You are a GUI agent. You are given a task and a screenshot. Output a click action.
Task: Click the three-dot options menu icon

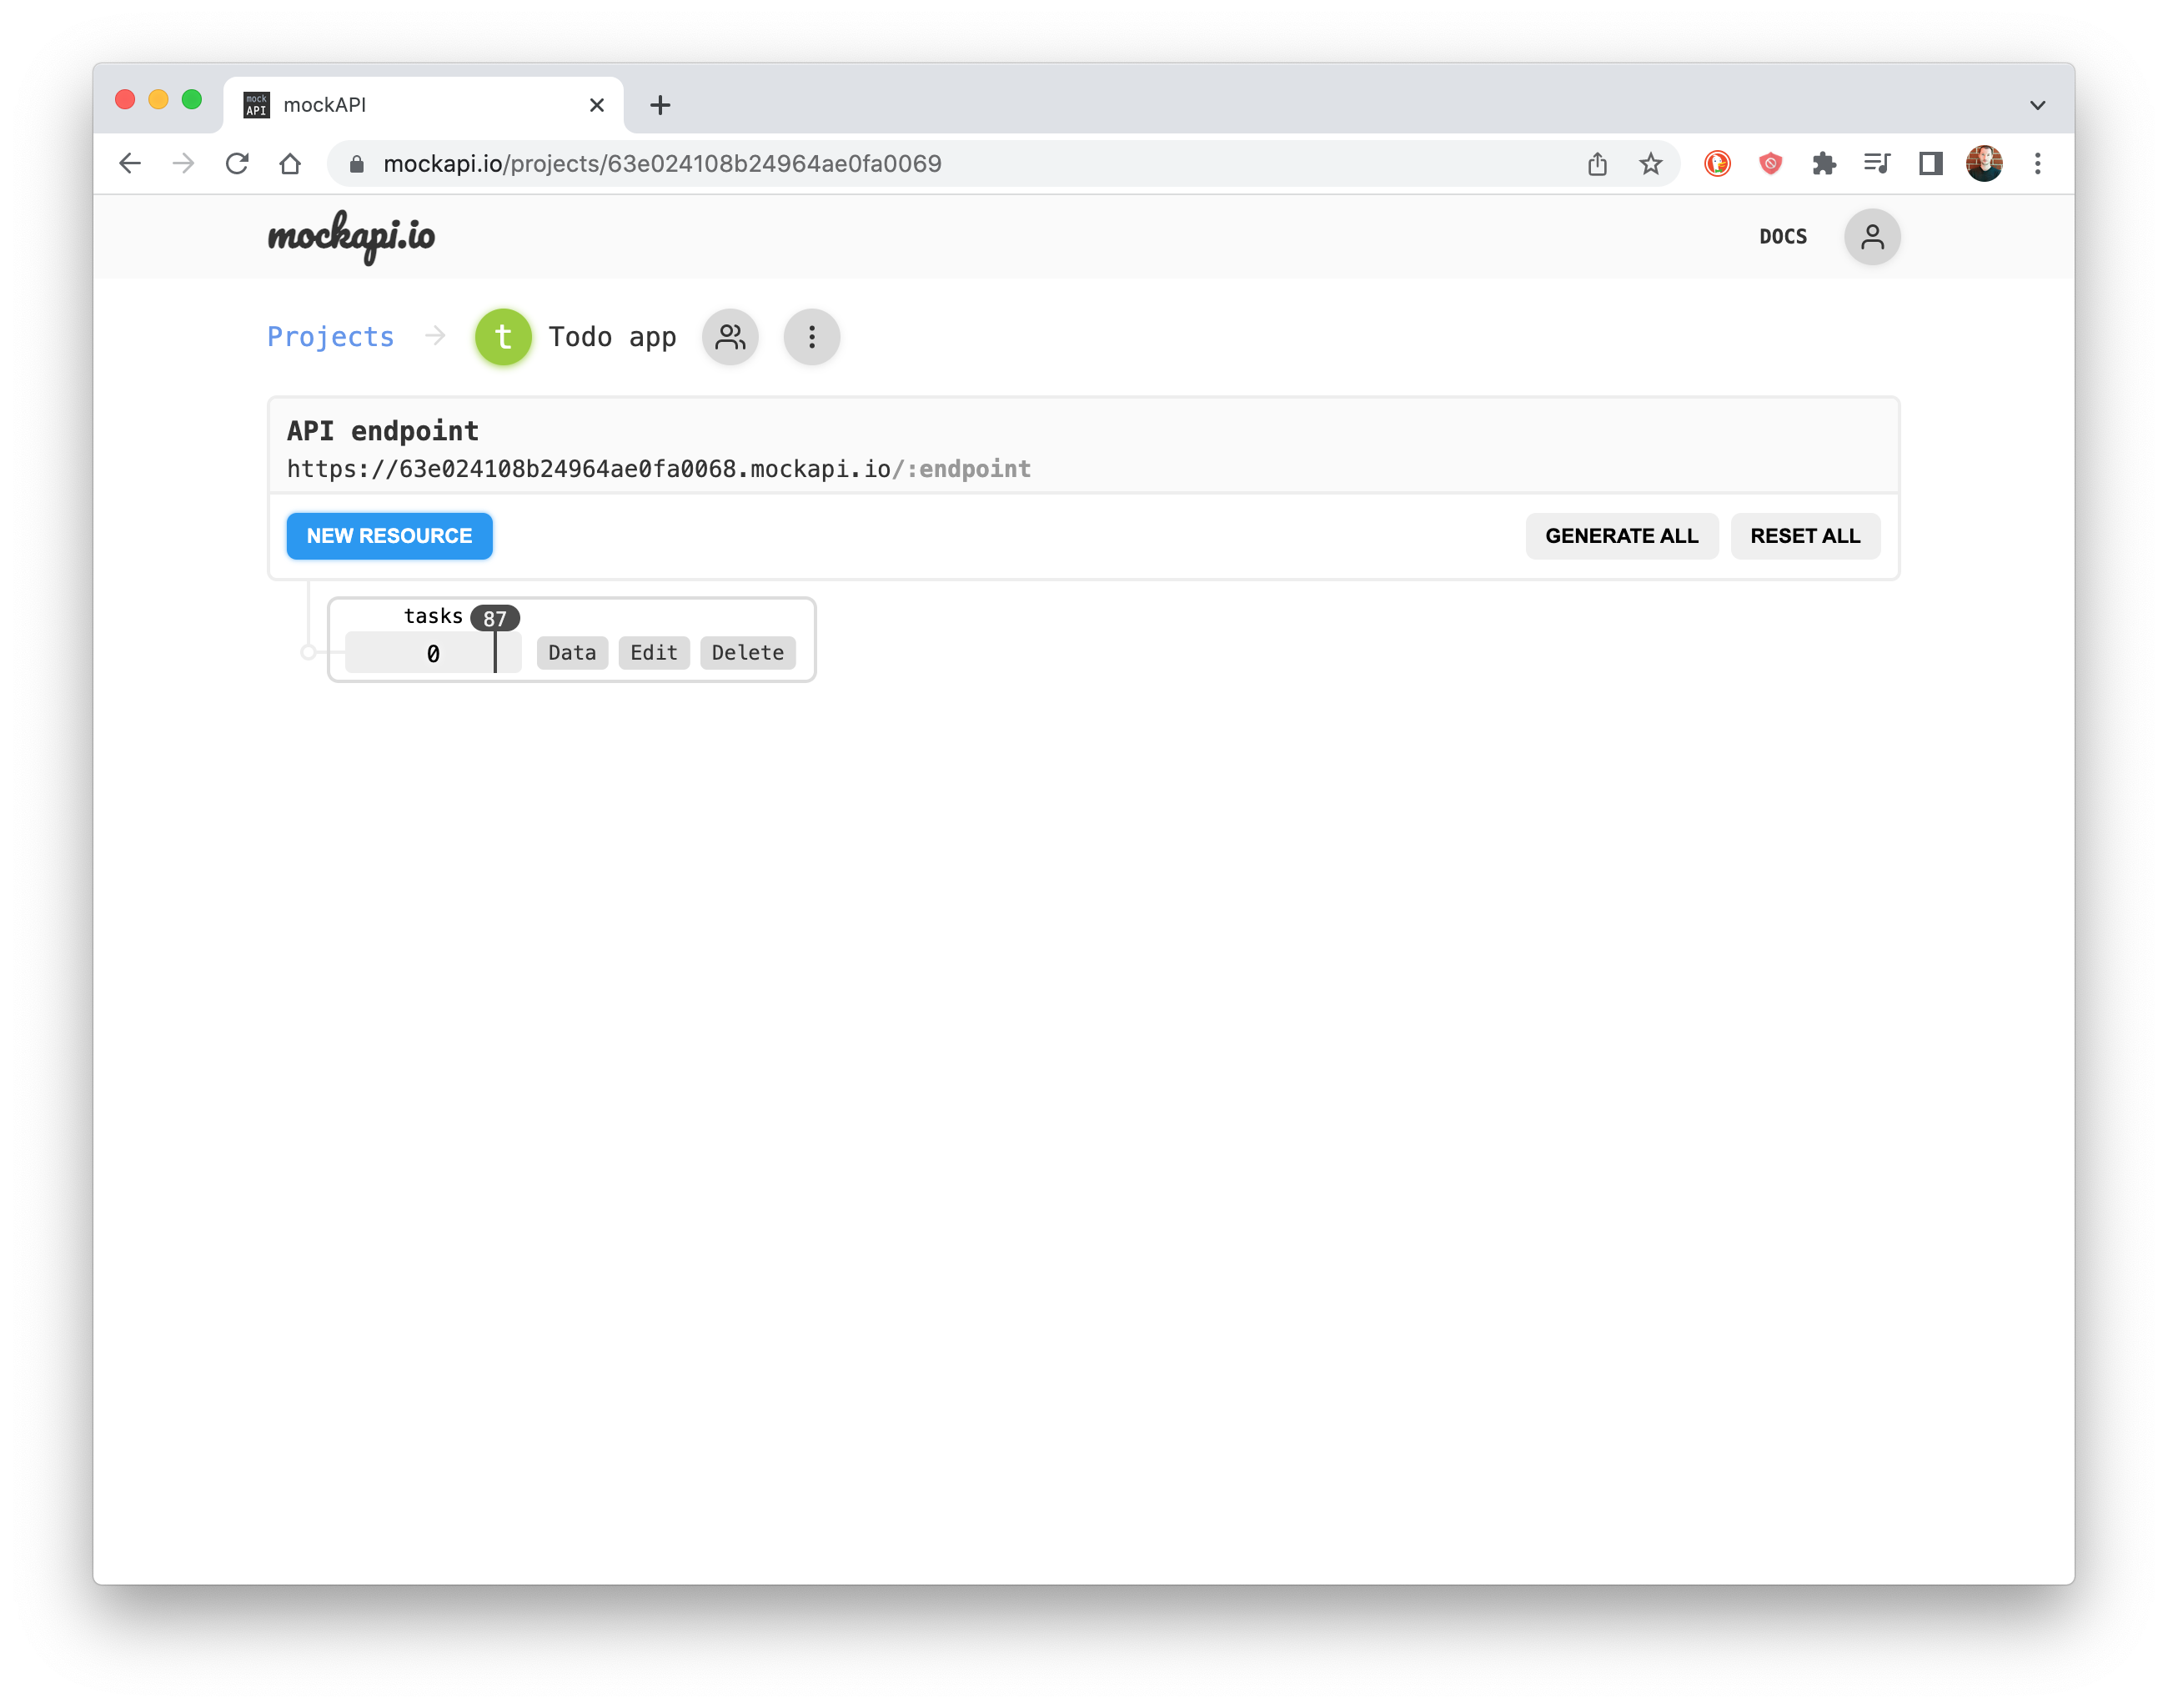pyautogui.click(x=811, y=336)
